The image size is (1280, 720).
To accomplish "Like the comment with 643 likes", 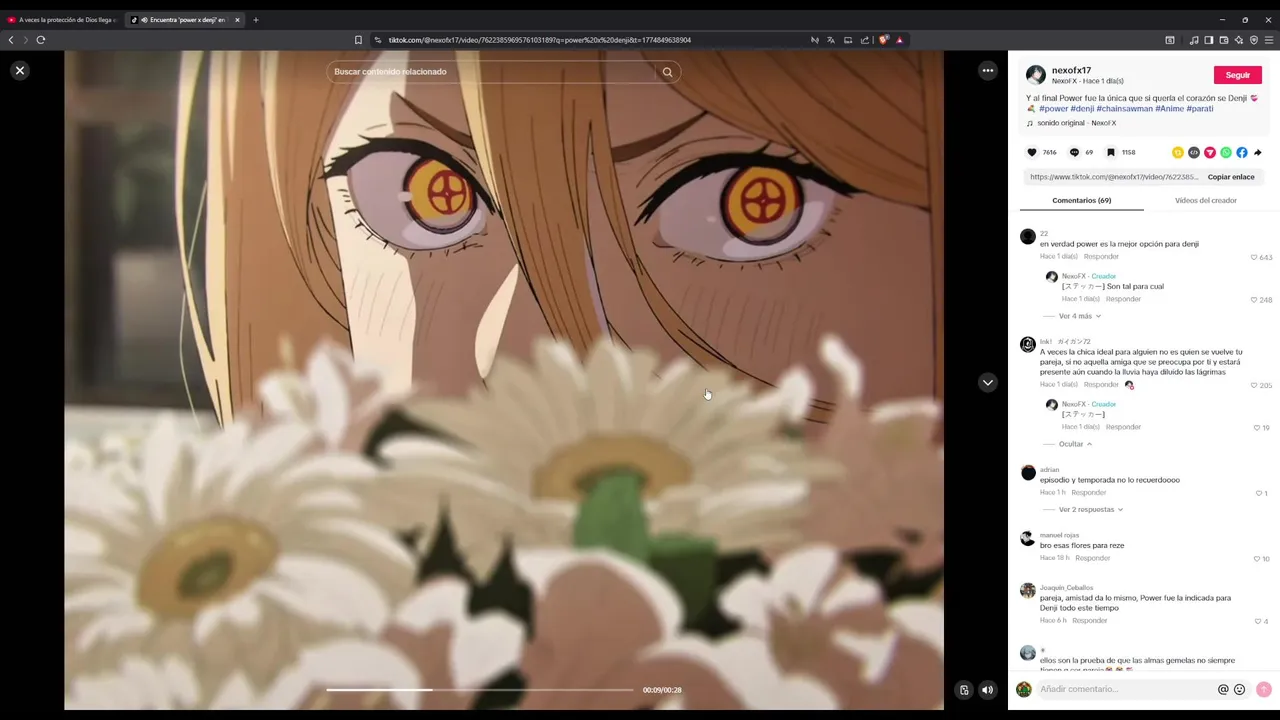I will point(1254,257).
